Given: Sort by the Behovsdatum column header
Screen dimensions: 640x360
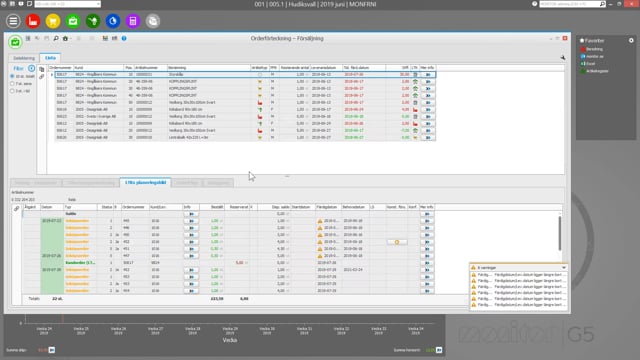Looking at the screenshot, I should [x=355, y=207].
